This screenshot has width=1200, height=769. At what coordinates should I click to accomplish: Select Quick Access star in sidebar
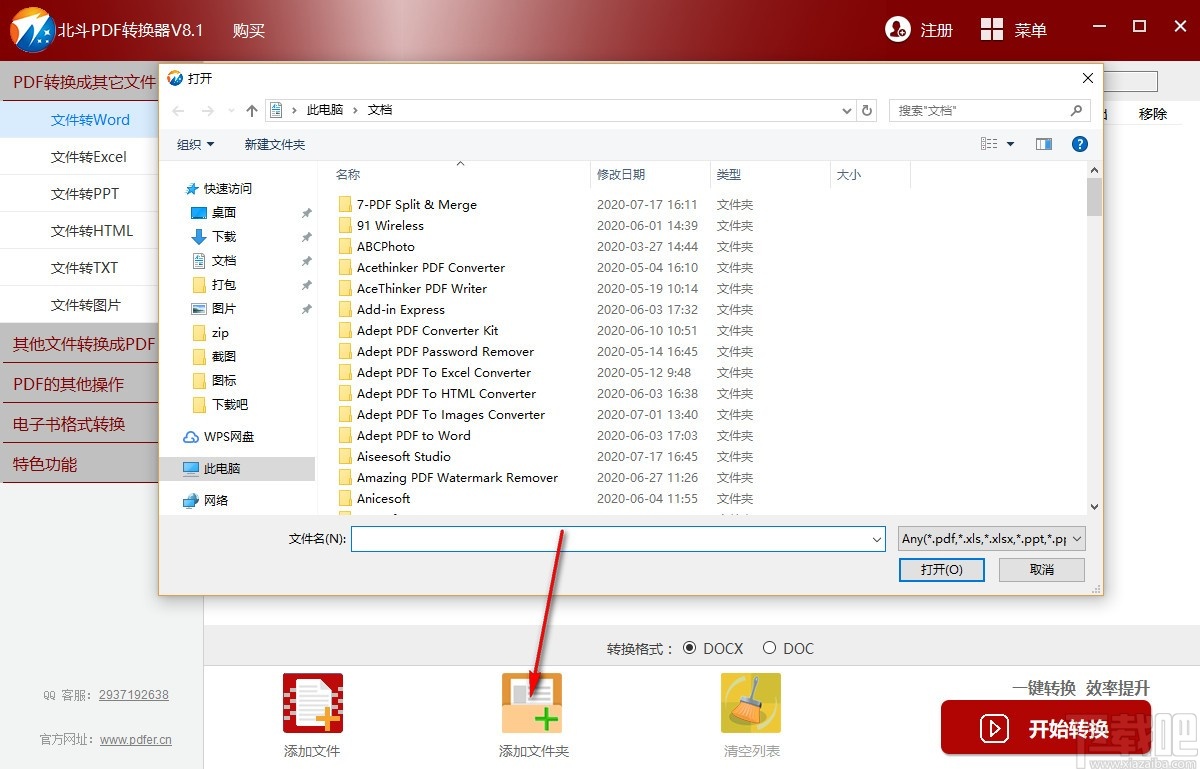192,188
